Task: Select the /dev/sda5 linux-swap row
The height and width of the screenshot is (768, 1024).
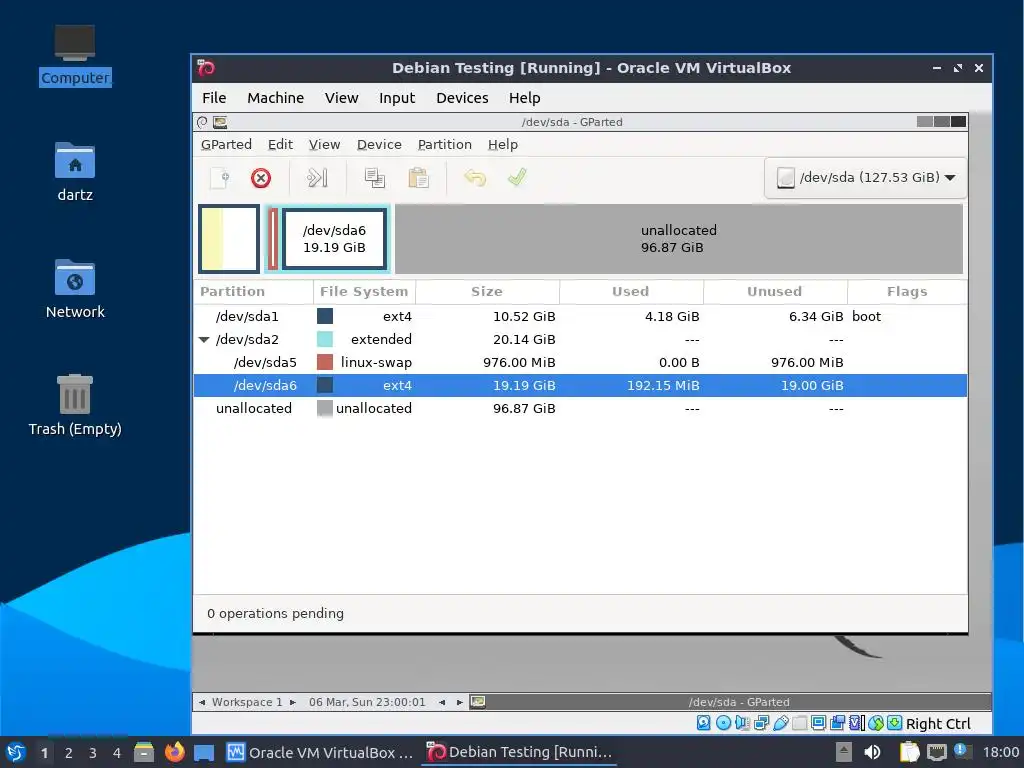Action: pos(580,362)
